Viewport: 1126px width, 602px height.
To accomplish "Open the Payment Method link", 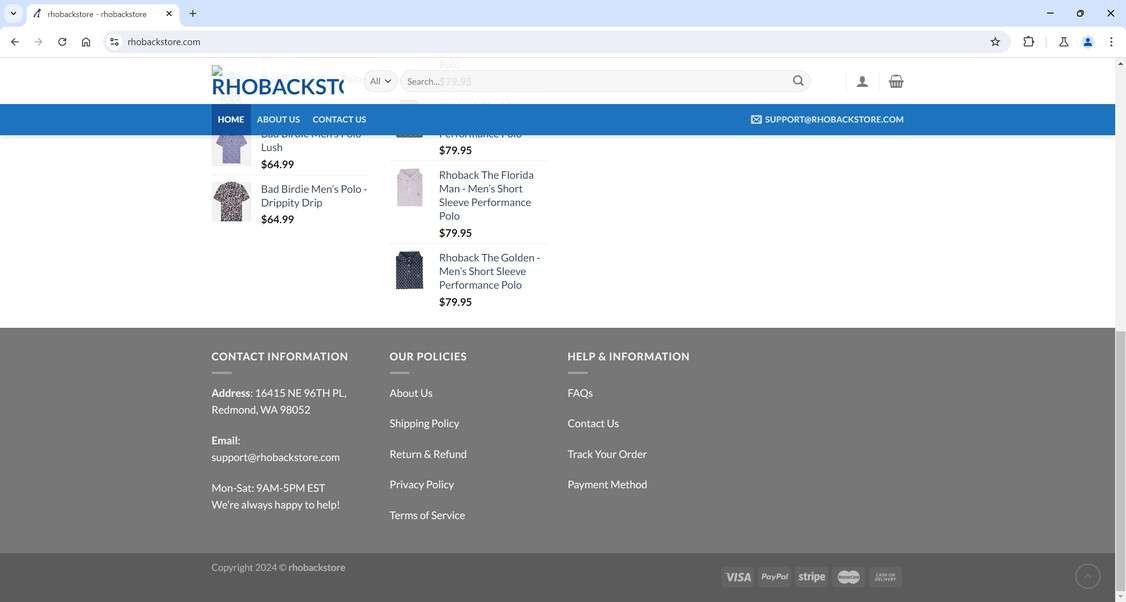I will click(x=607, y=485).
